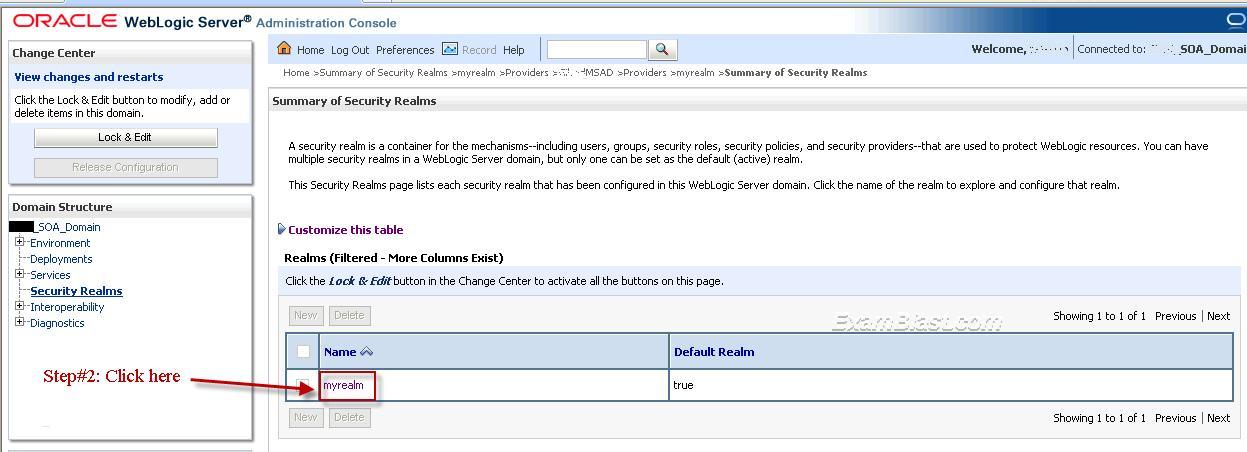Screen dimensions: 1247x452
Task: Open Preferences in top toolbar
Action: pos(405,50)
